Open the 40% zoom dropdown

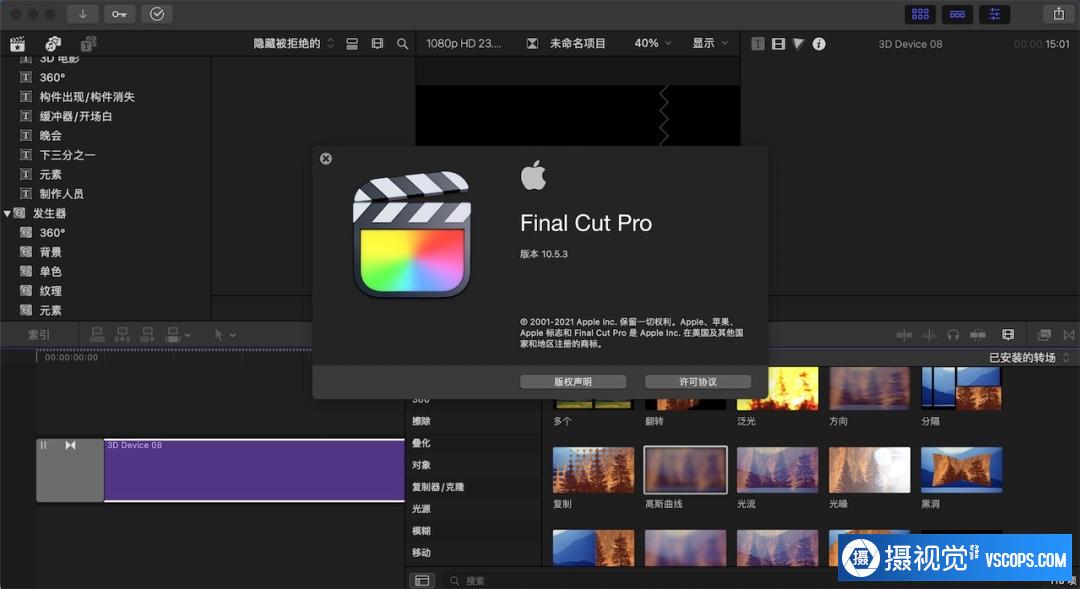tap(652, 43)
